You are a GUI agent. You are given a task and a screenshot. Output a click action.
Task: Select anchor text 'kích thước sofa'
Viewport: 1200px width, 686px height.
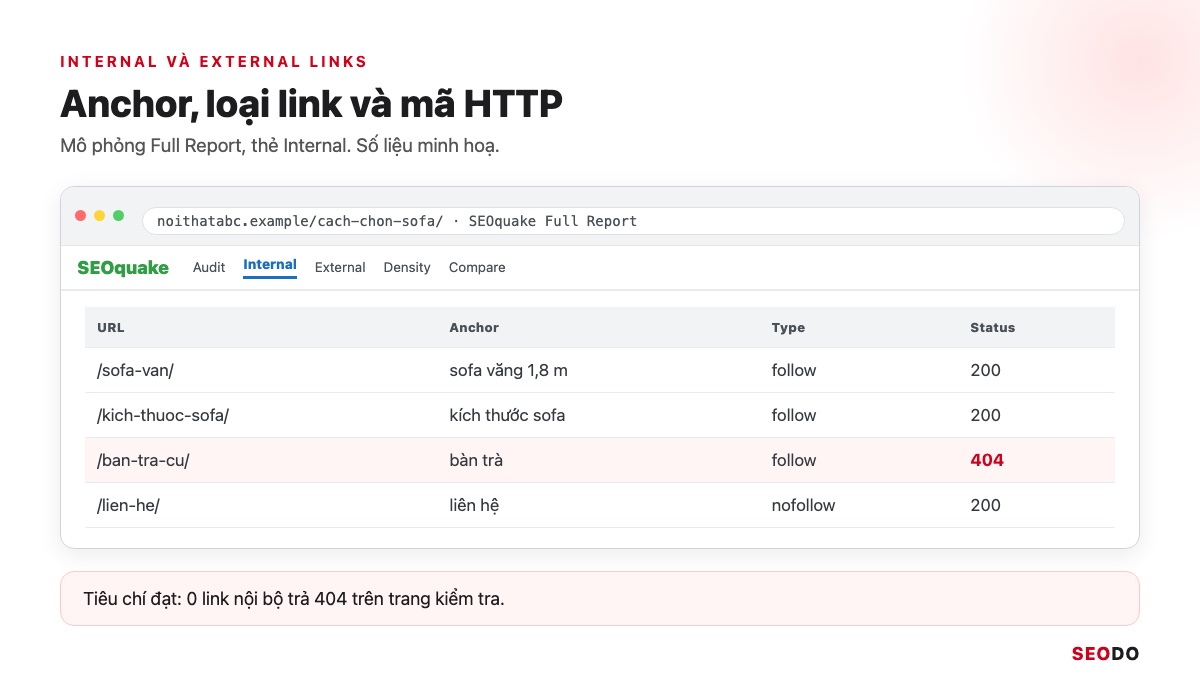(x=508, y=415)
